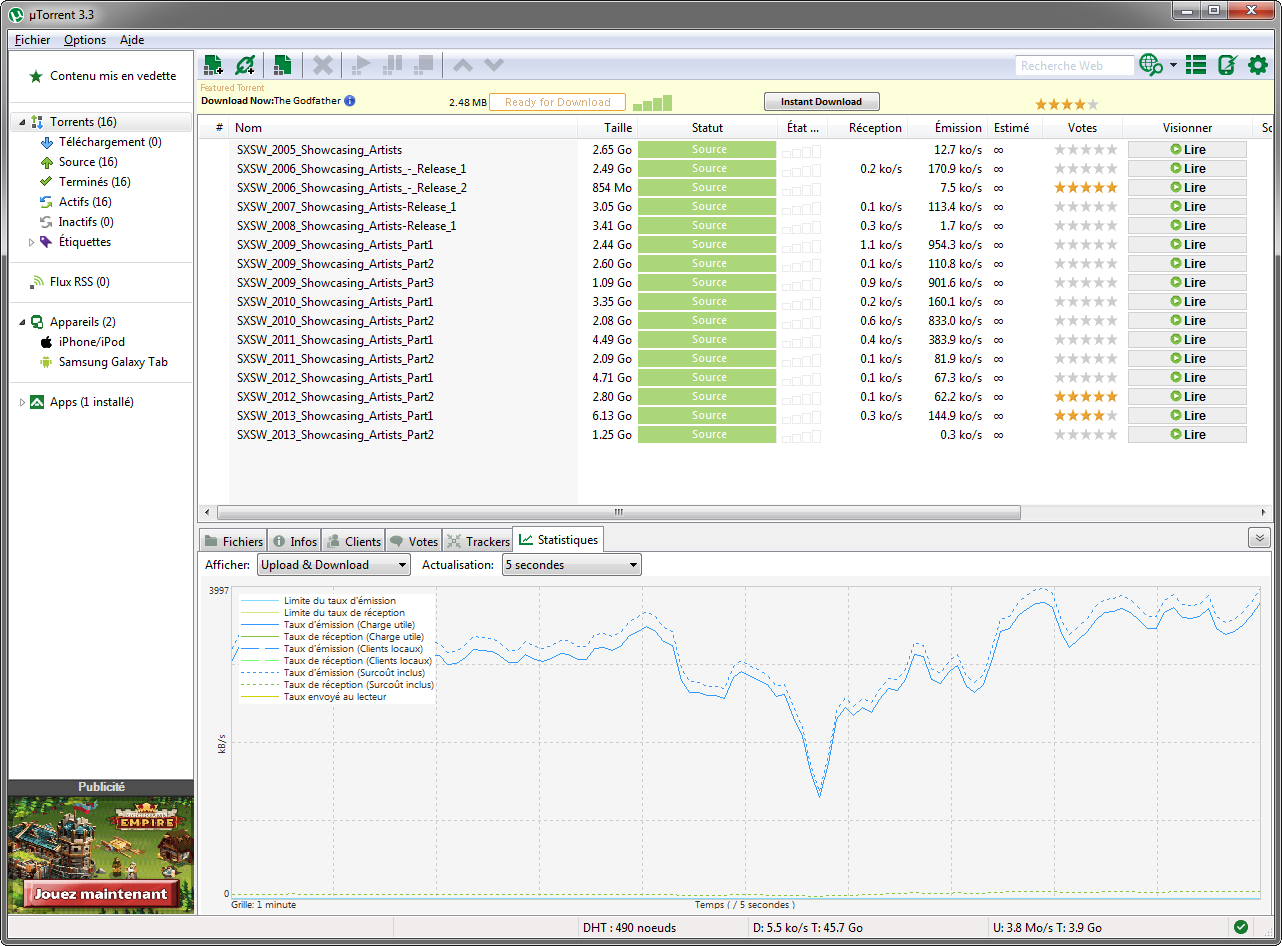This screenshot has height=946, width=1282.
Task: Click the rating stars of SXSW_2012_Showcasing_Artists_Part2
Action: pos(1086,397)
